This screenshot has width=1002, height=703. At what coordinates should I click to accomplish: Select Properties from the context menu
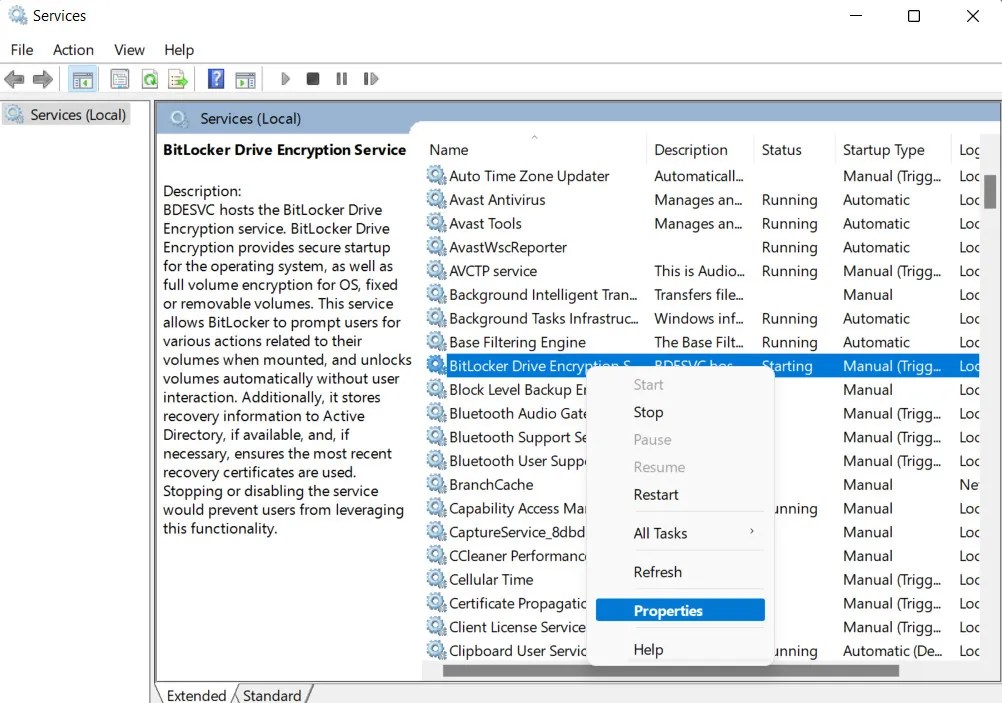click(668, 609)
